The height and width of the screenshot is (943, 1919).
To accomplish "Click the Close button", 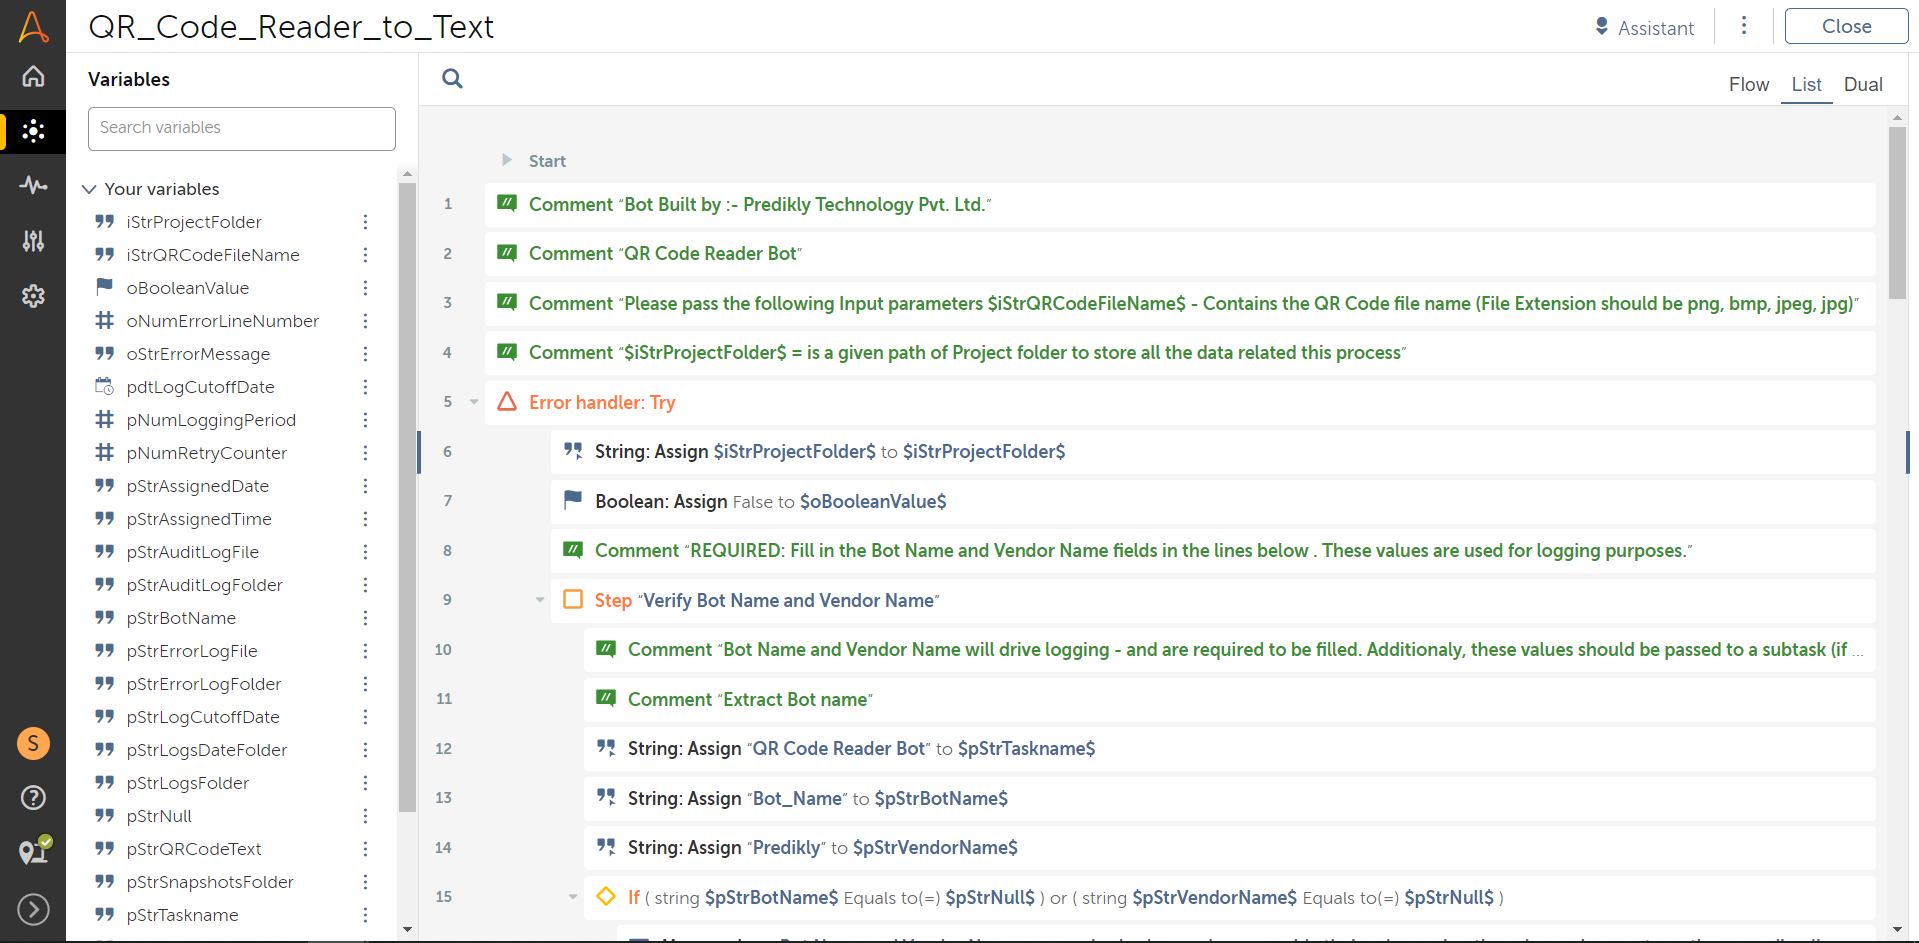I will [1845, 27].
